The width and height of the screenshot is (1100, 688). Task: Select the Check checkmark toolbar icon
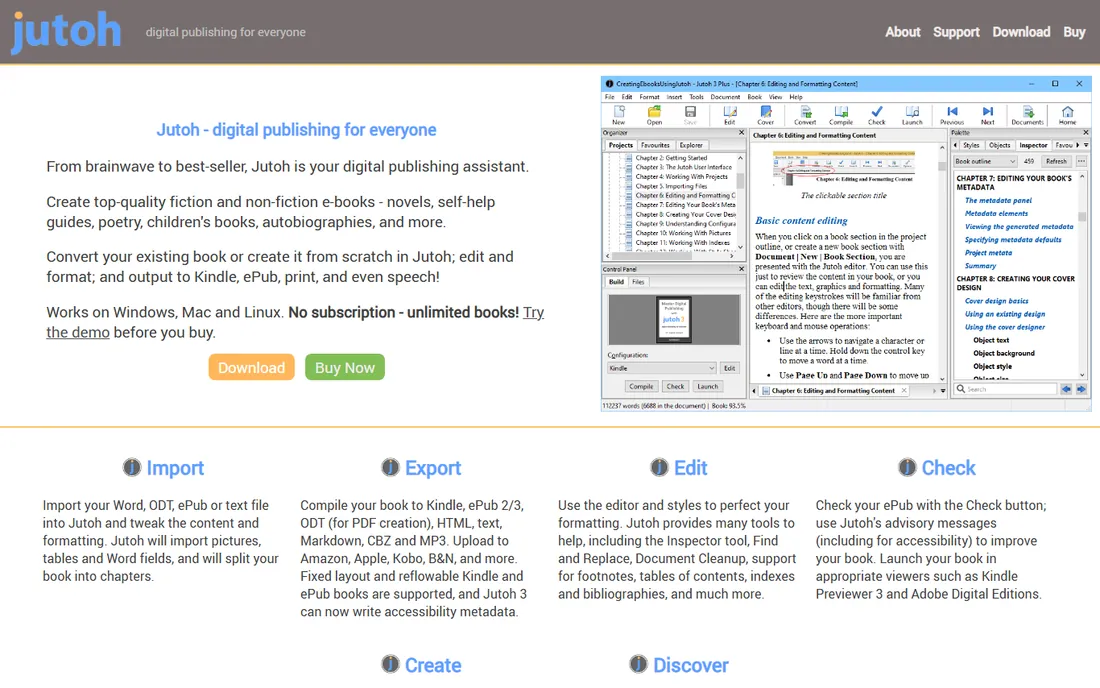(876, 115)
